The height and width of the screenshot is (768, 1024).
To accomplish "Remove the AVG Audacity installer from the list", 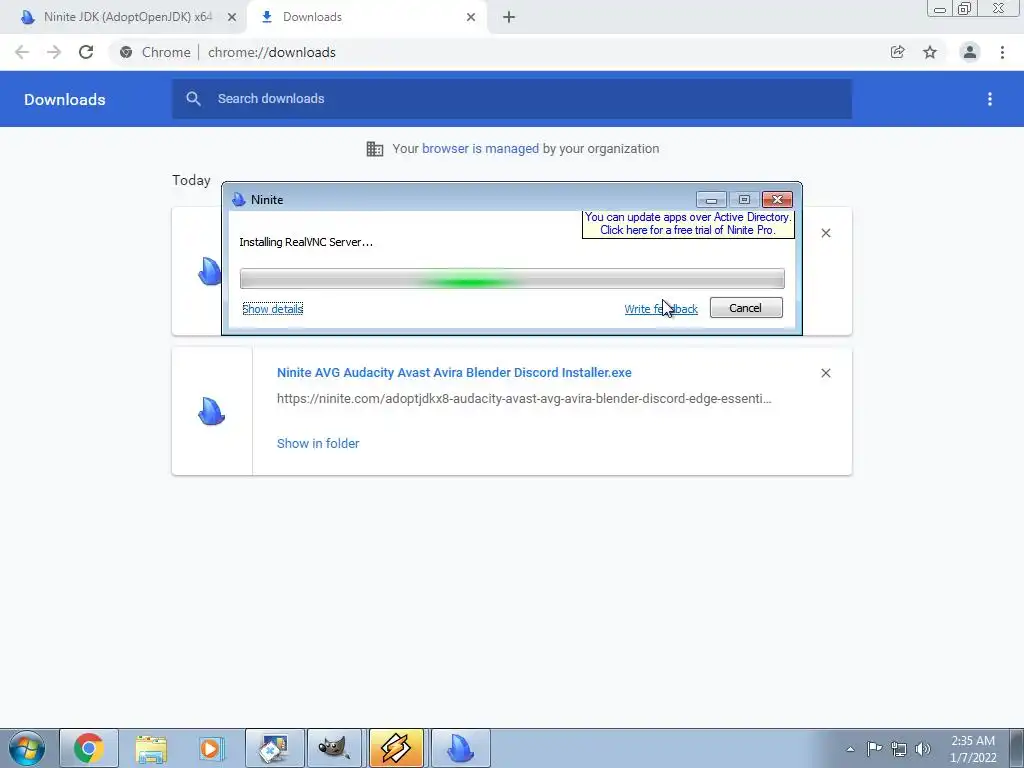I will pos(825,373).
